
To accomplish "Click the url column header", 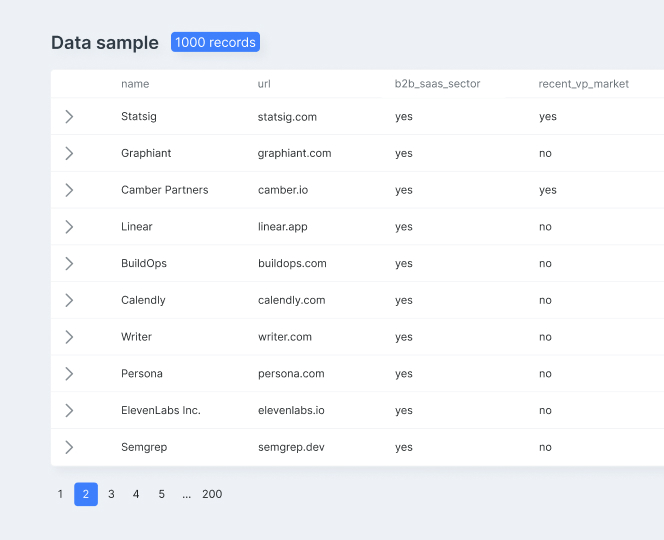I will click(264, 84).
